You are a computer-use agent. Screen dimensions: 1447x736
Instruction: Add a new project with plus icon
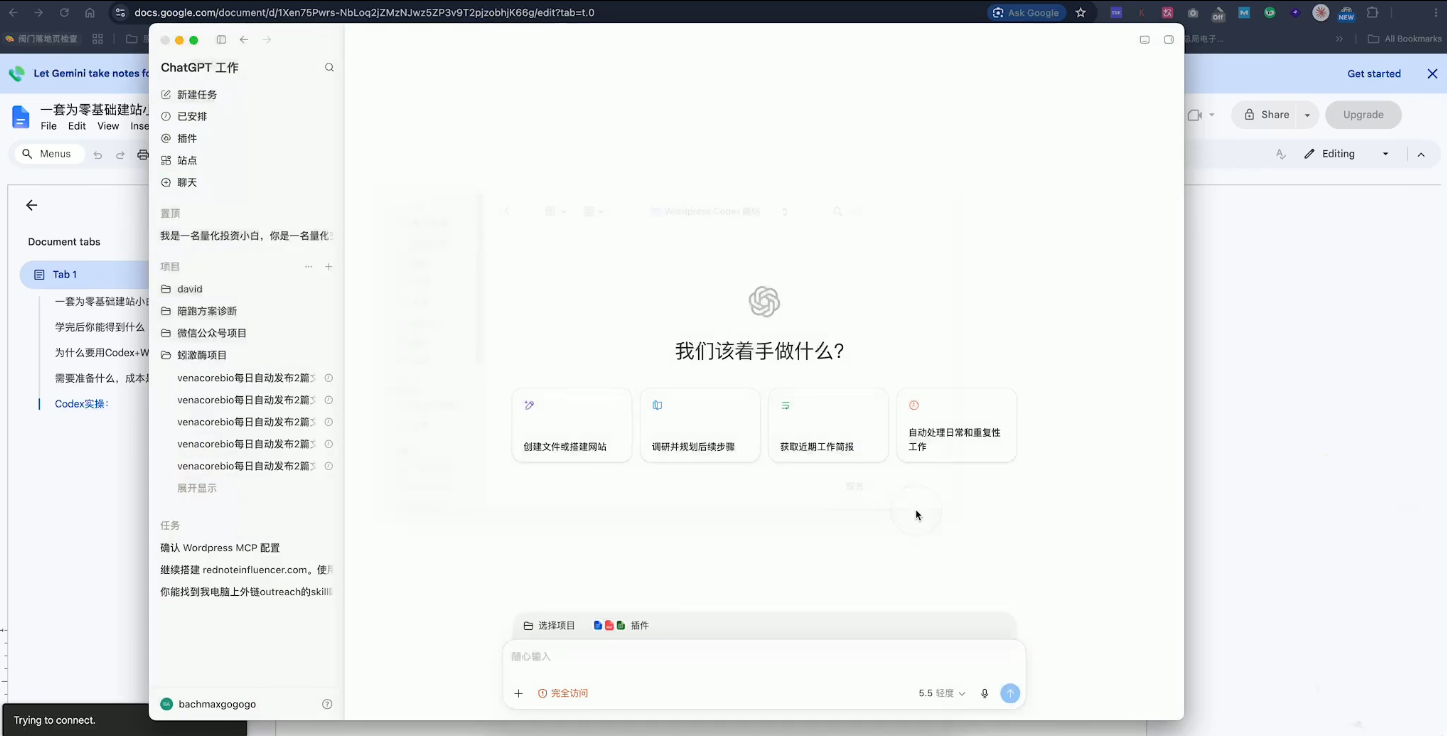328,267
